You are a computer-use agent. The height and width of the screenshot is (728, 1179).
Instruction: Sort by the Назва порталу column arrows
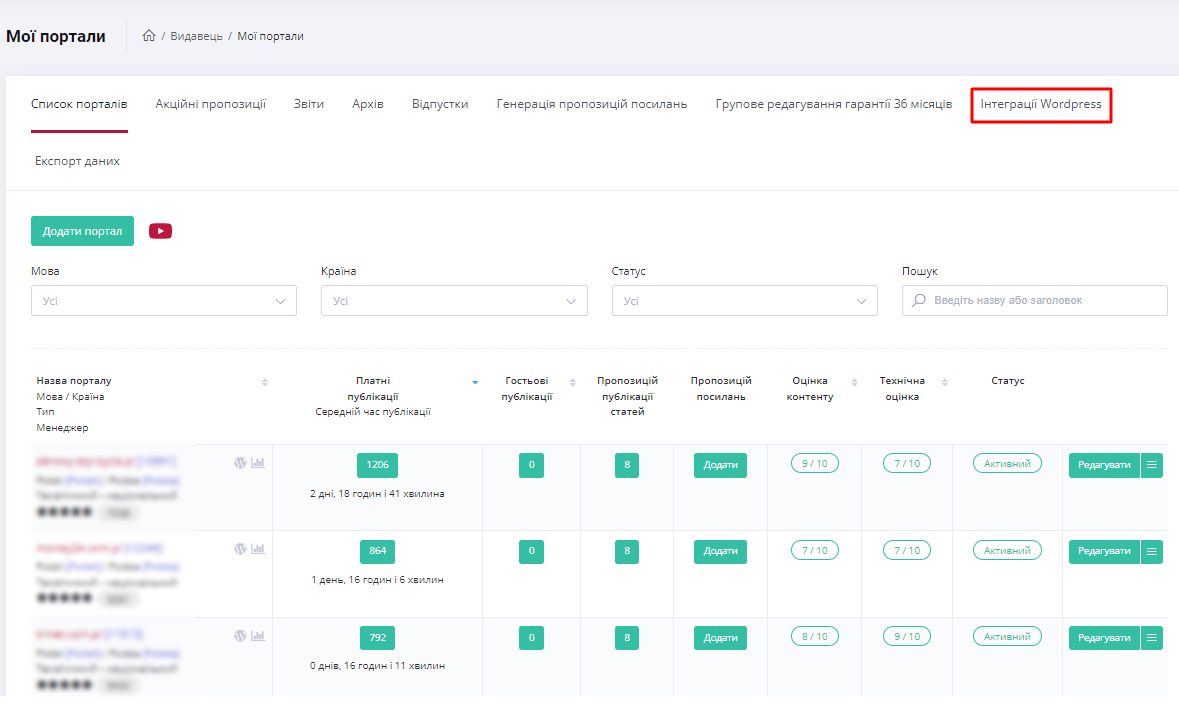[x=265, y=382]
